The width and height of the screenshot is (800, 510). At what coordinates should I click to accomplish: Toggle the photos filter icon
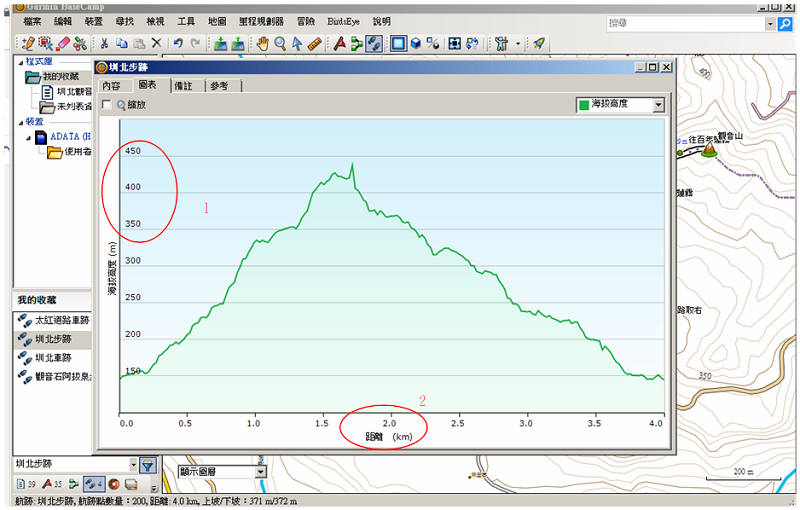click(x=131, y=483)
